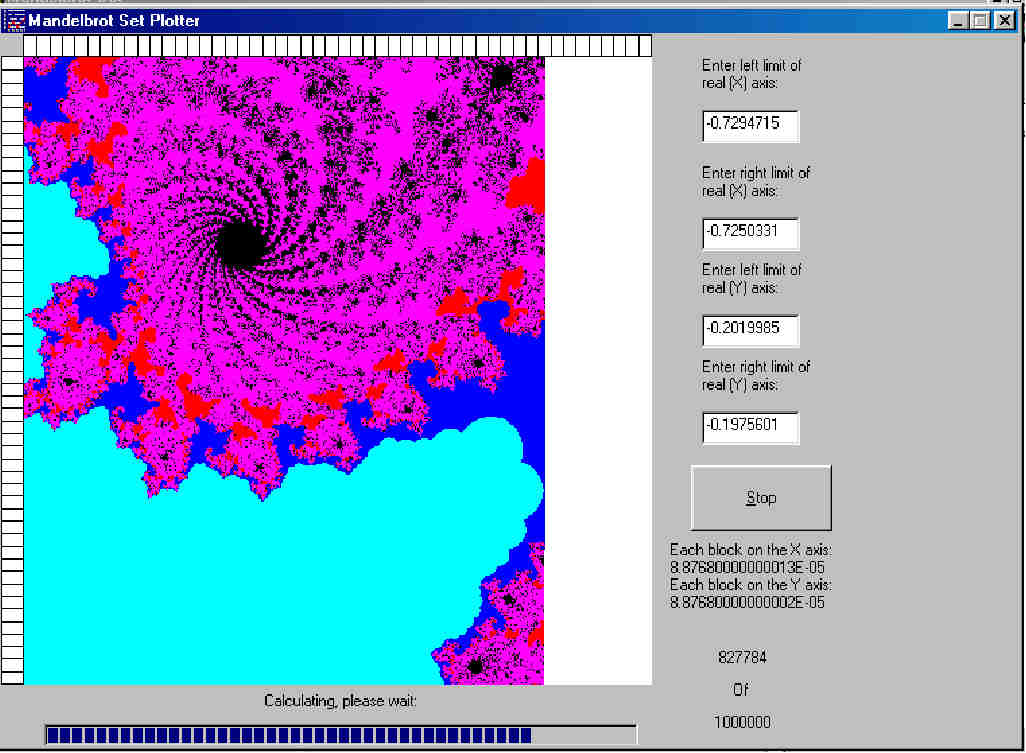Focus the left Y axis limit field

coord(750,331)
